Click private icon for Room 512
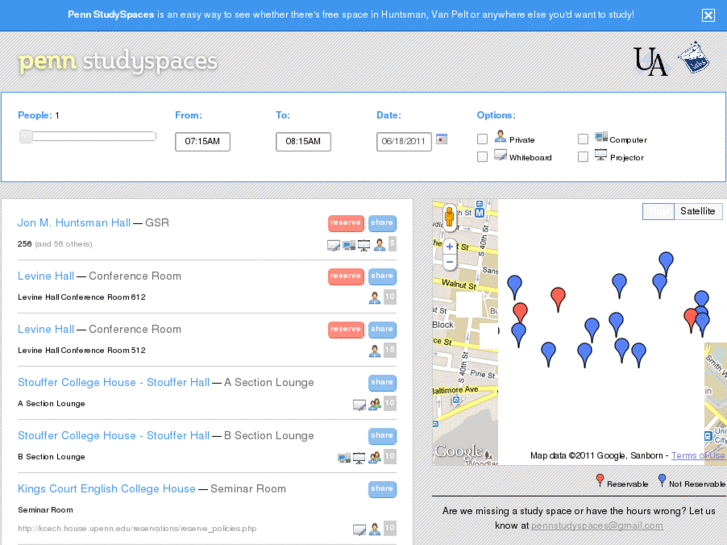This screenshot has height=545, width=727. (375, 351)
